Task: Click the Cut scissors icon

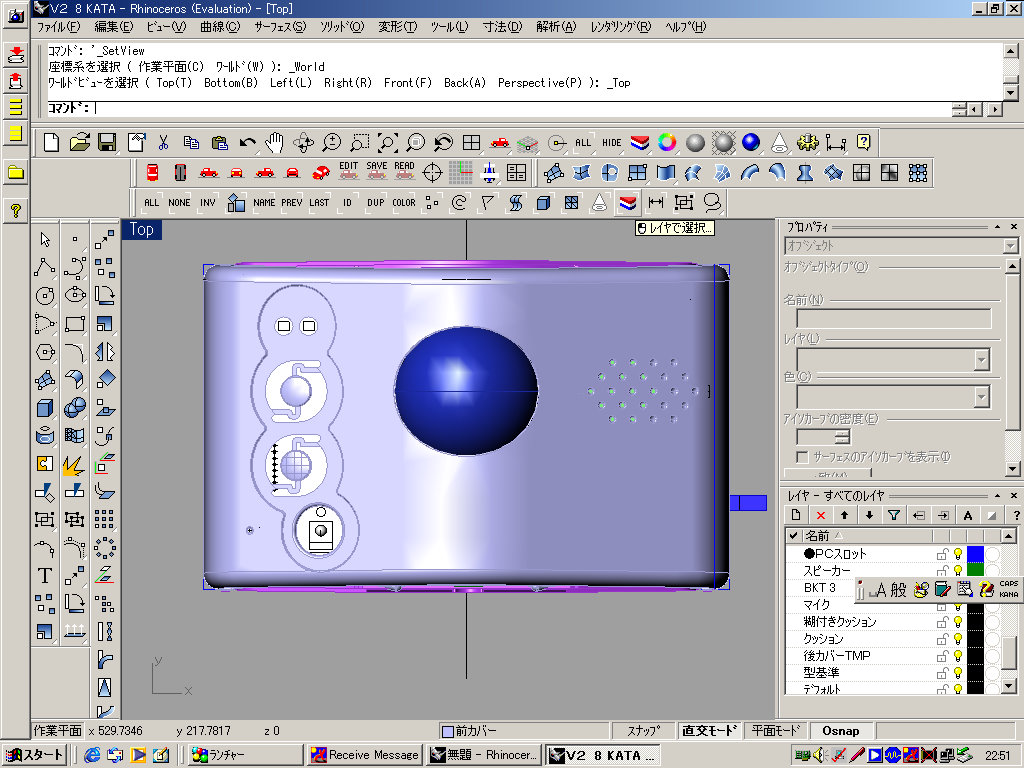Action: click(x=163, y=143)
